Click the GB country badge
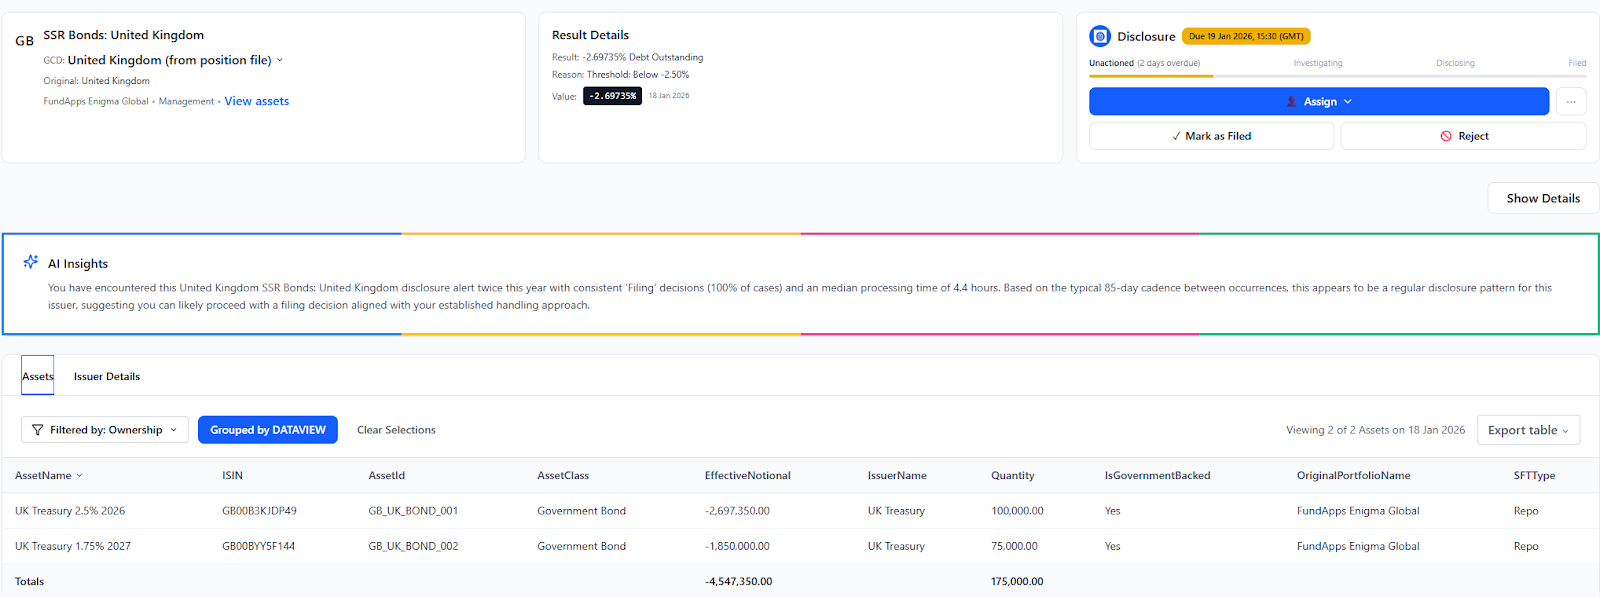Screen dimensions: 1600x597 [25, 41]
